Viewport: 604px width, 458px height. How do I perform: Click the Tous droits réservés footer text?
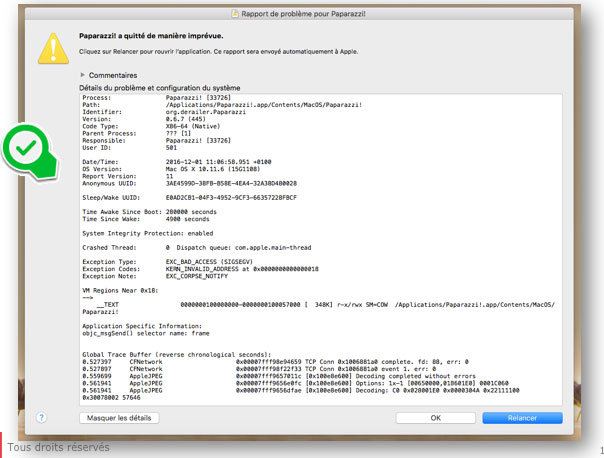click(58, 447)
